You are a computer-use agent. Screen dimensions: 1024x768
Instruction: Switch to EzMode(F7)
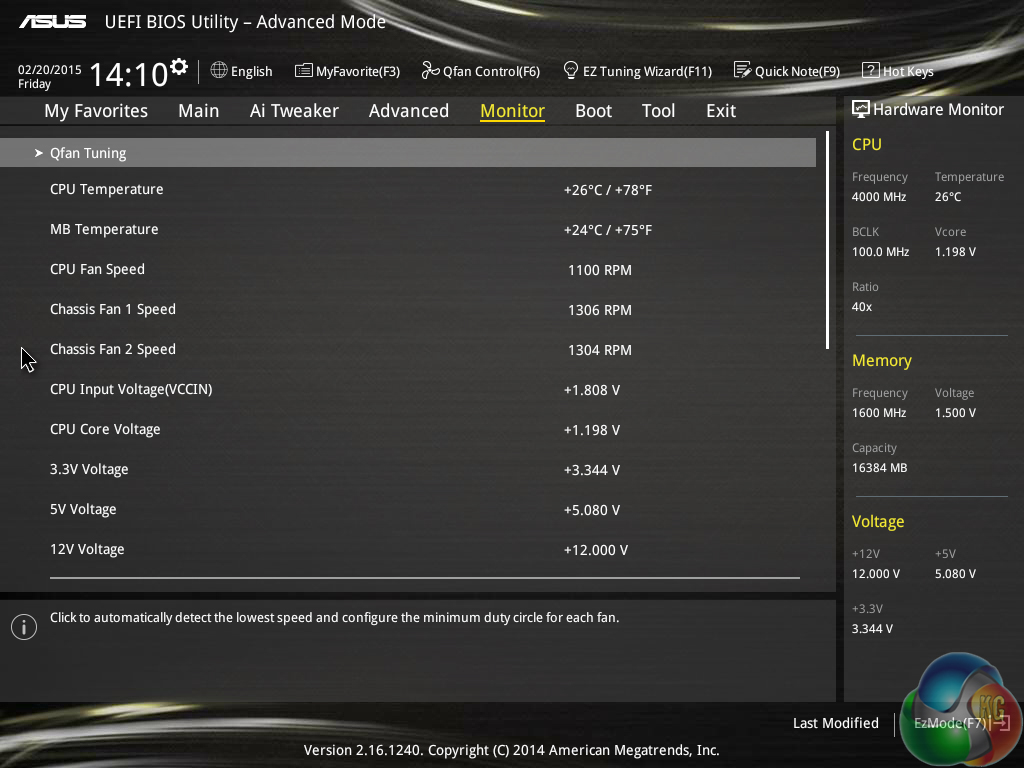[x=962, y=723]
